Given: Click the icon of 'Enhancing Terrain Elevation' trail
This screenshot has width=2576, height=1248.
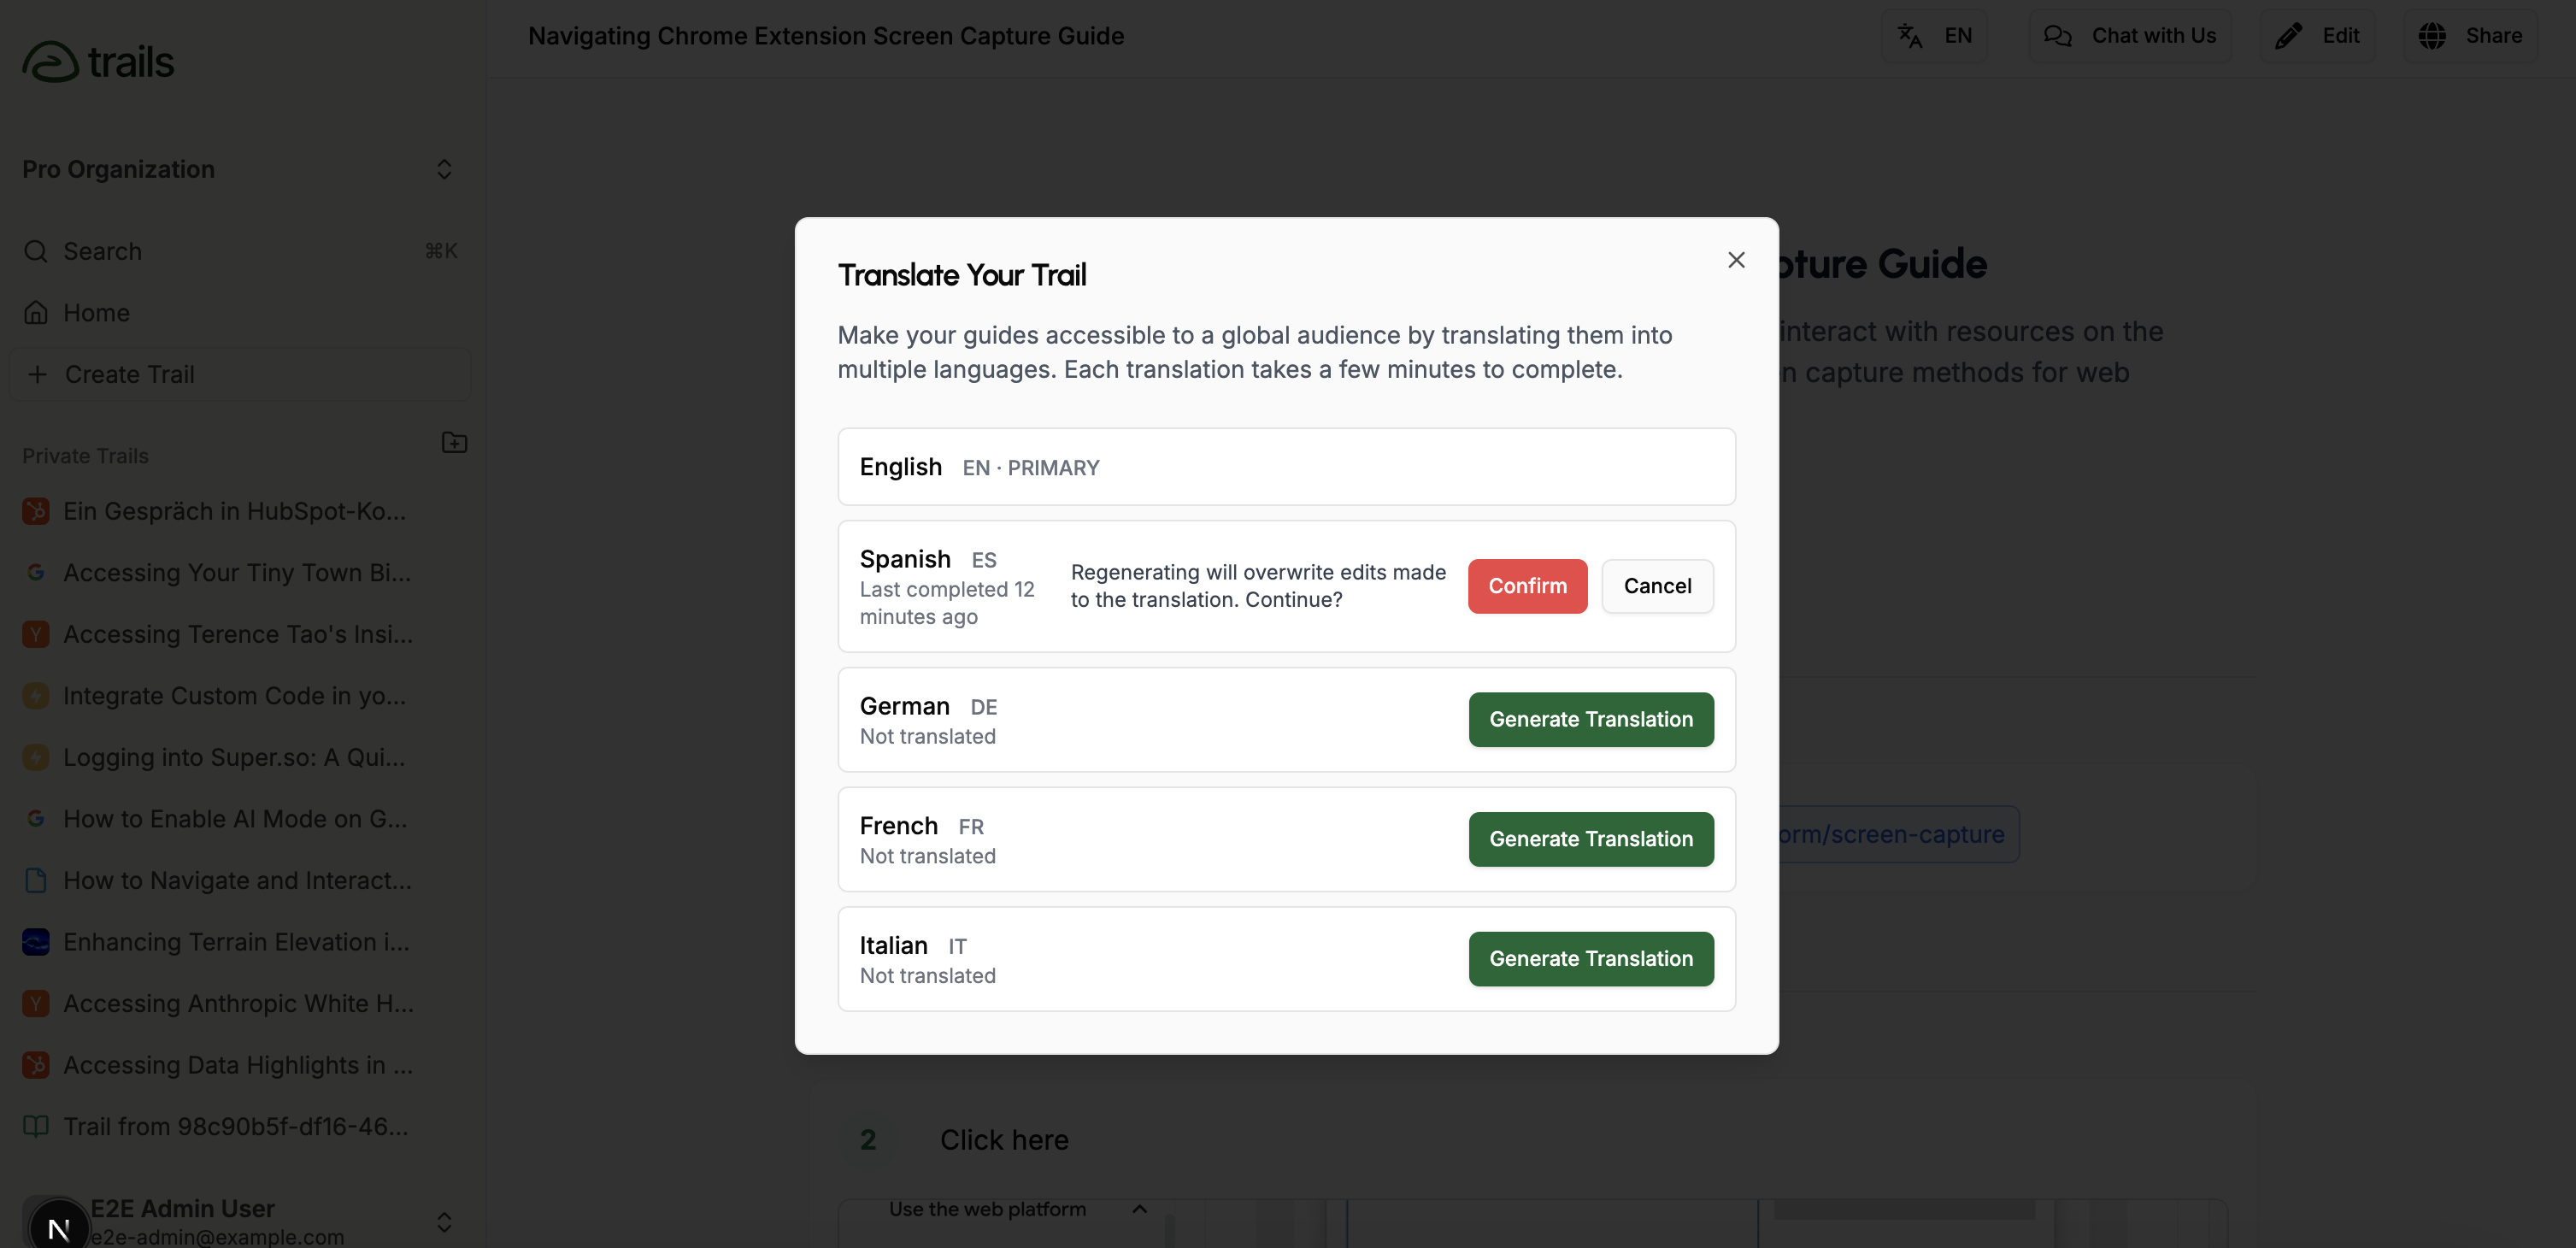Looking at the screenshot, I should click(36, 942).
